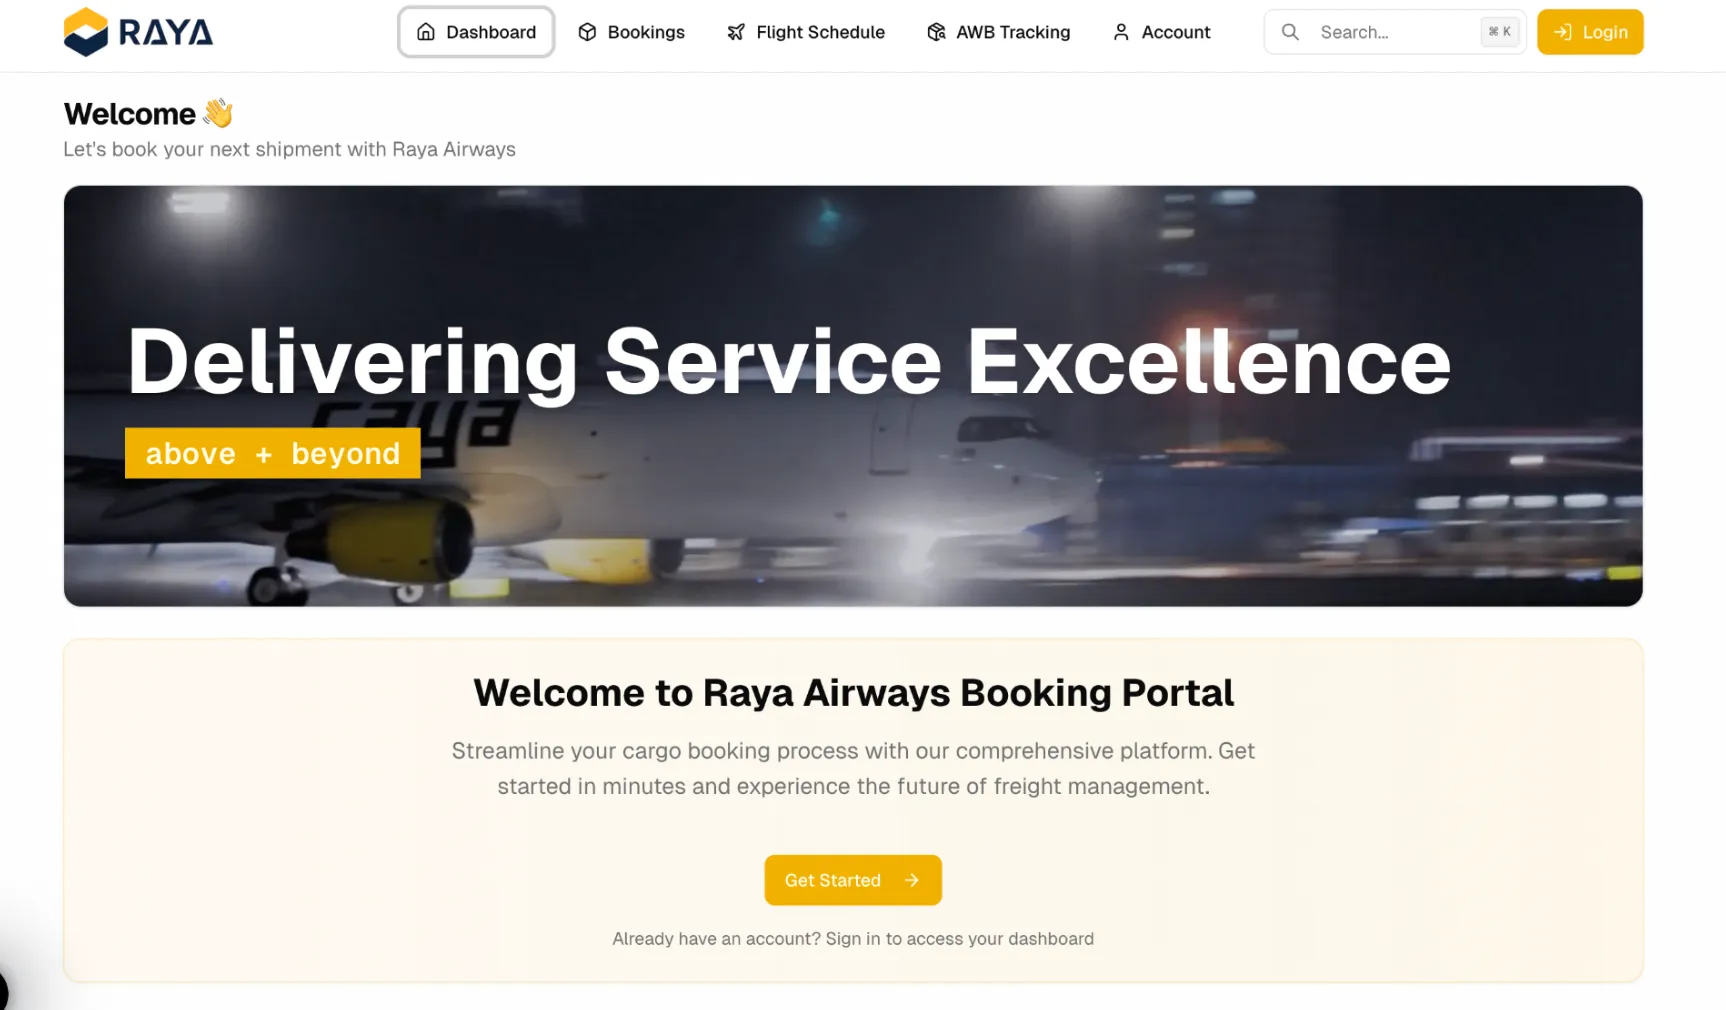Viewport: 1726px width, 1010px height.
Task: Focus the Search input field
Action: pos(1394,32)
